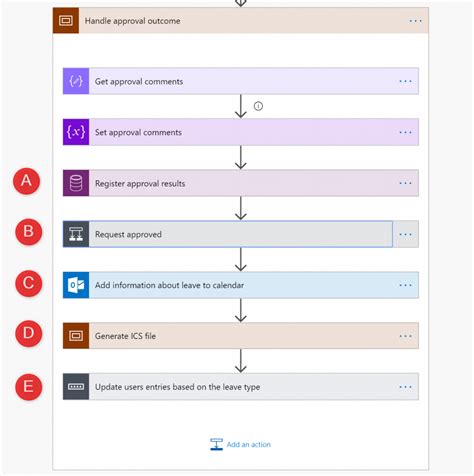The width and height of the screenshot is (474, 476).
Task: Click the variable icon of Set approval comments
Action: coord(76,132)
